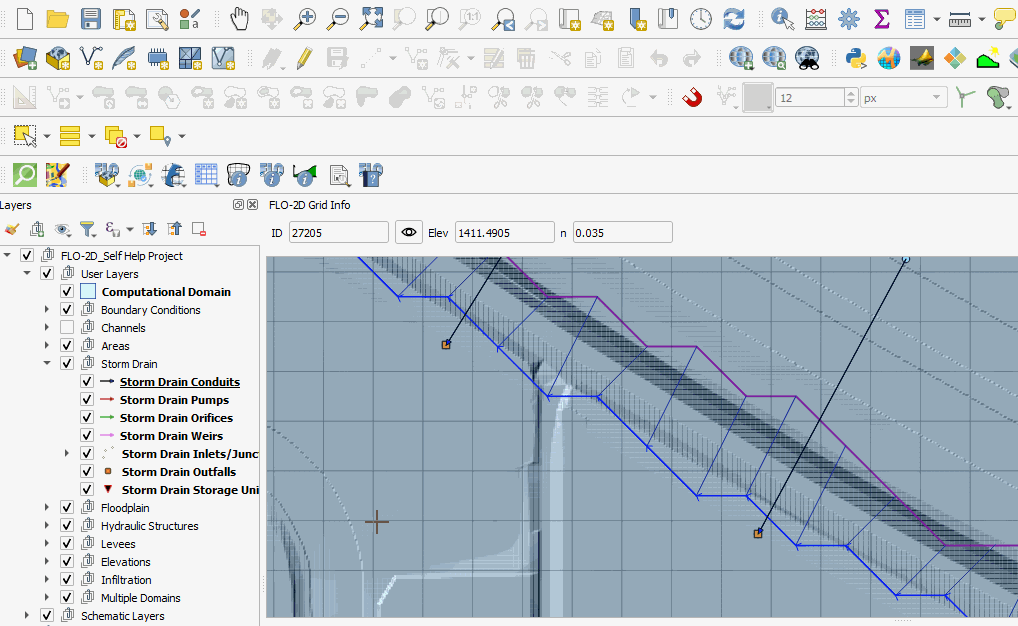
Task: Select the Pan Map hand tool
Action: [239, 18]
